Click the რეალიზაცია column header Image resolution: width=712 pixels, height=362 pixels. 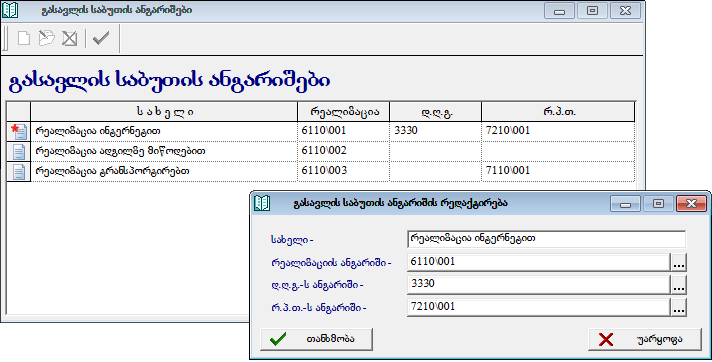point(344,112)
